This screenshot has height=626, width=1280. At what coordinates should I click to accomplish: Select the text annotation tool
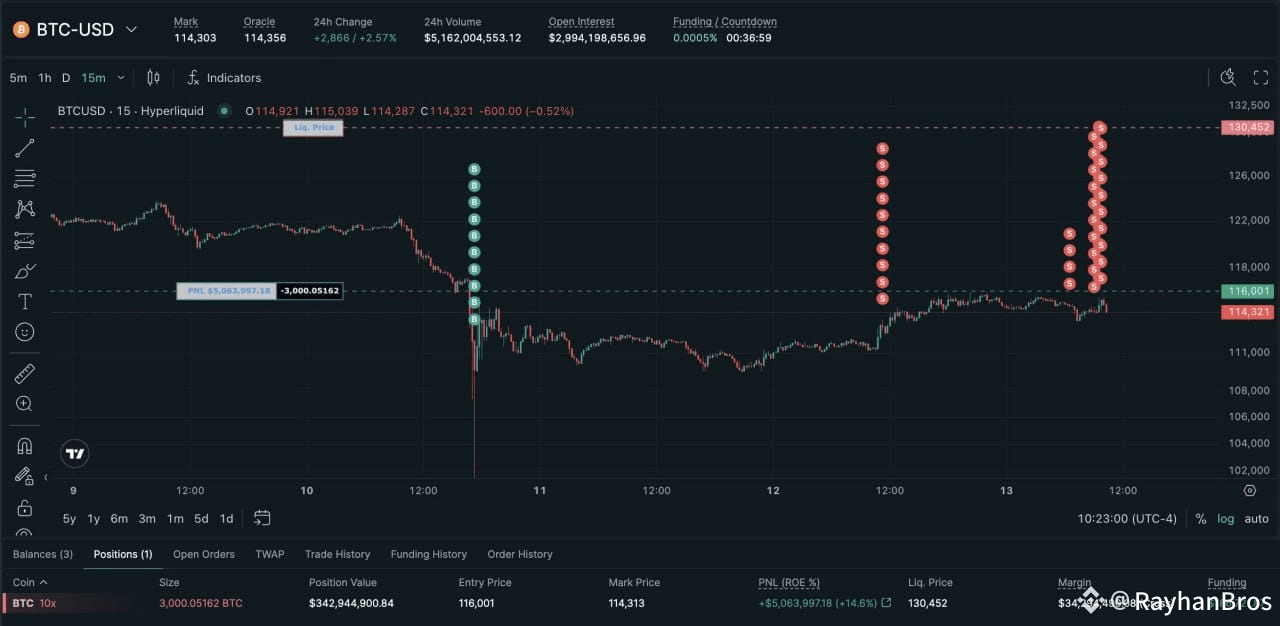point(24,301)
